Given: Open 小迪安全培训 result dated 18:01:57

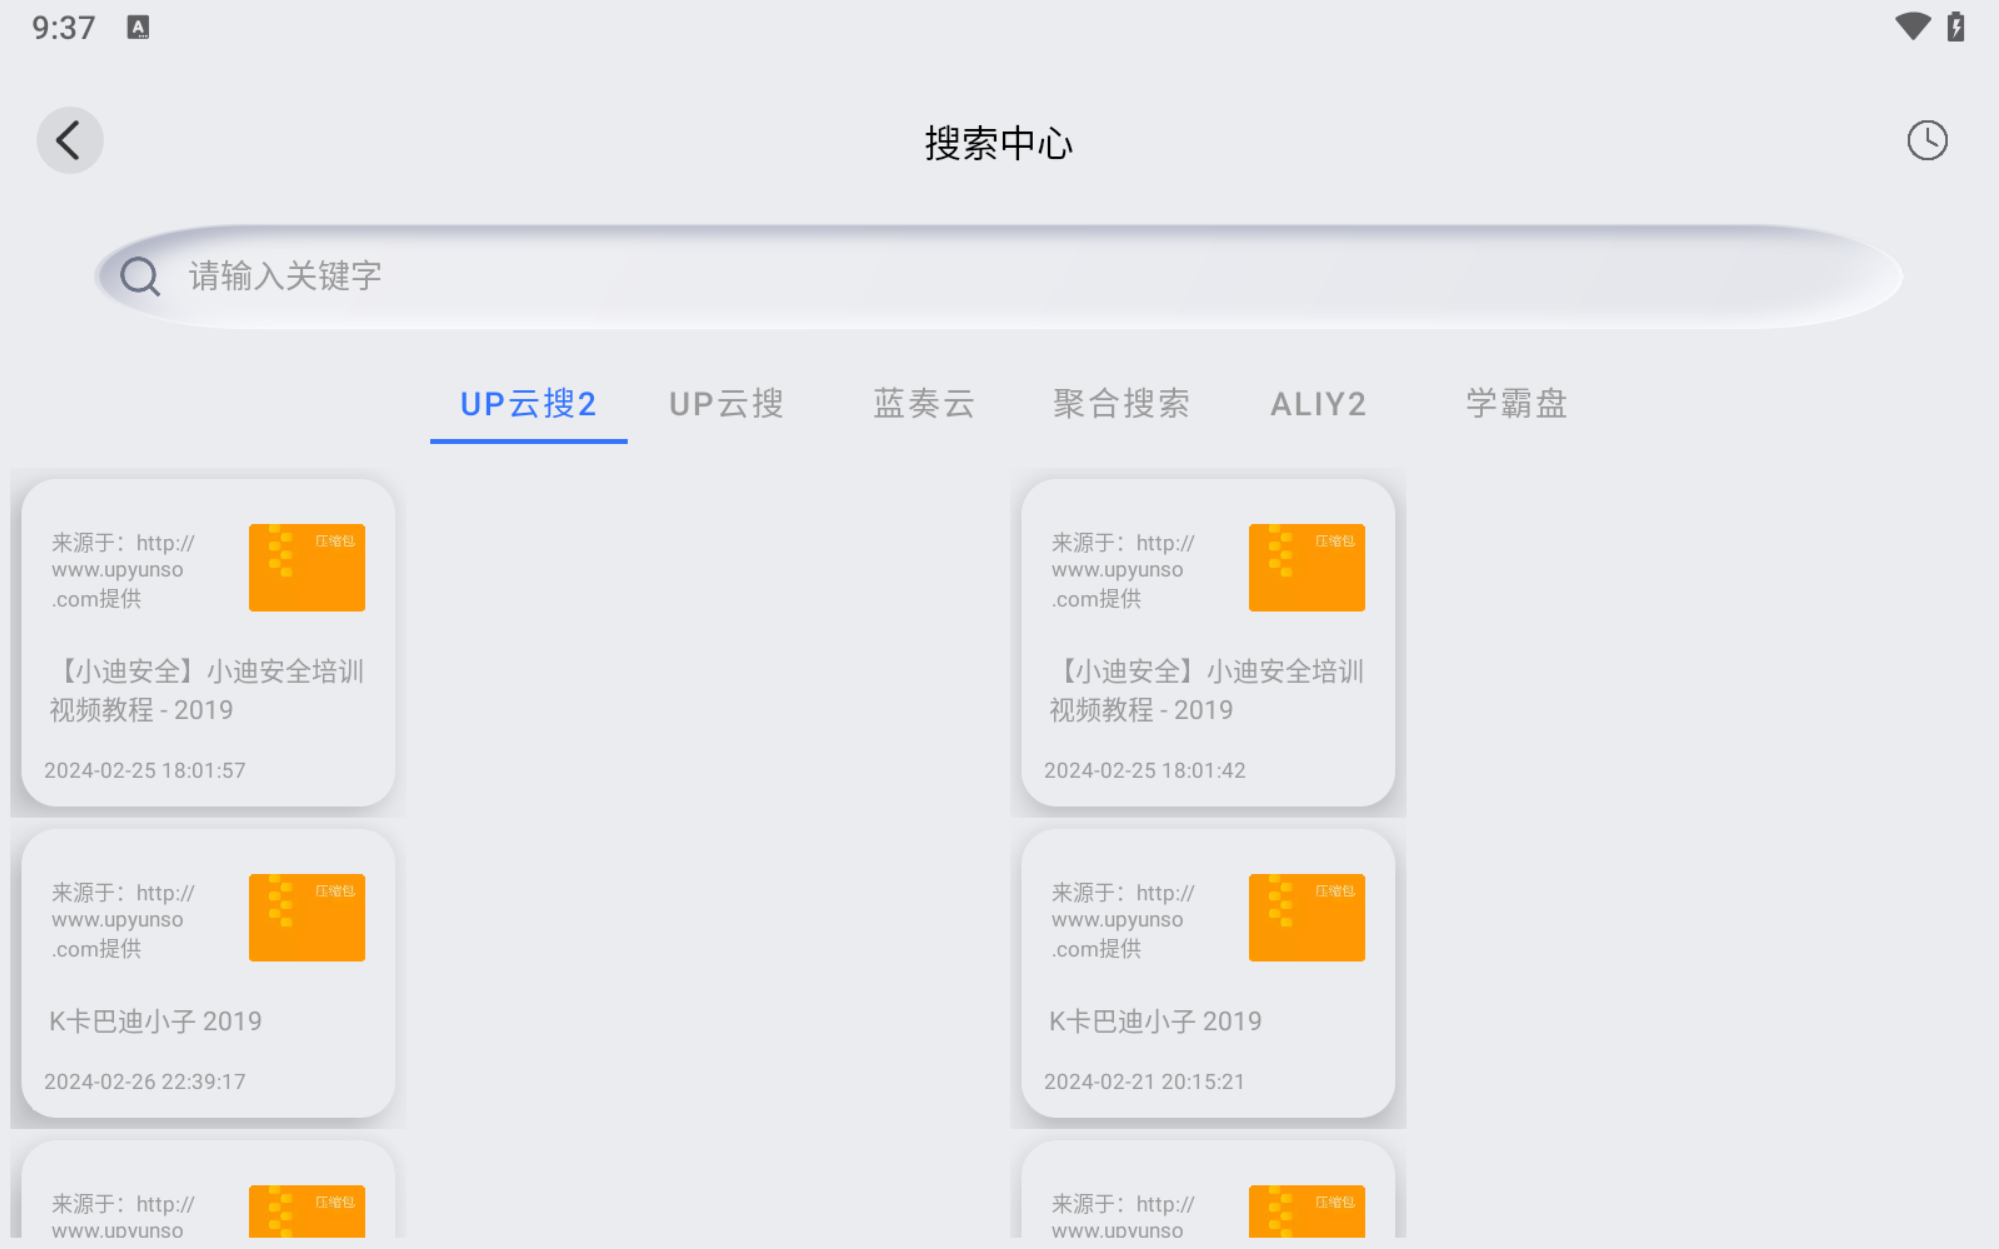Looking at the screenshot, I should [207, 690].
